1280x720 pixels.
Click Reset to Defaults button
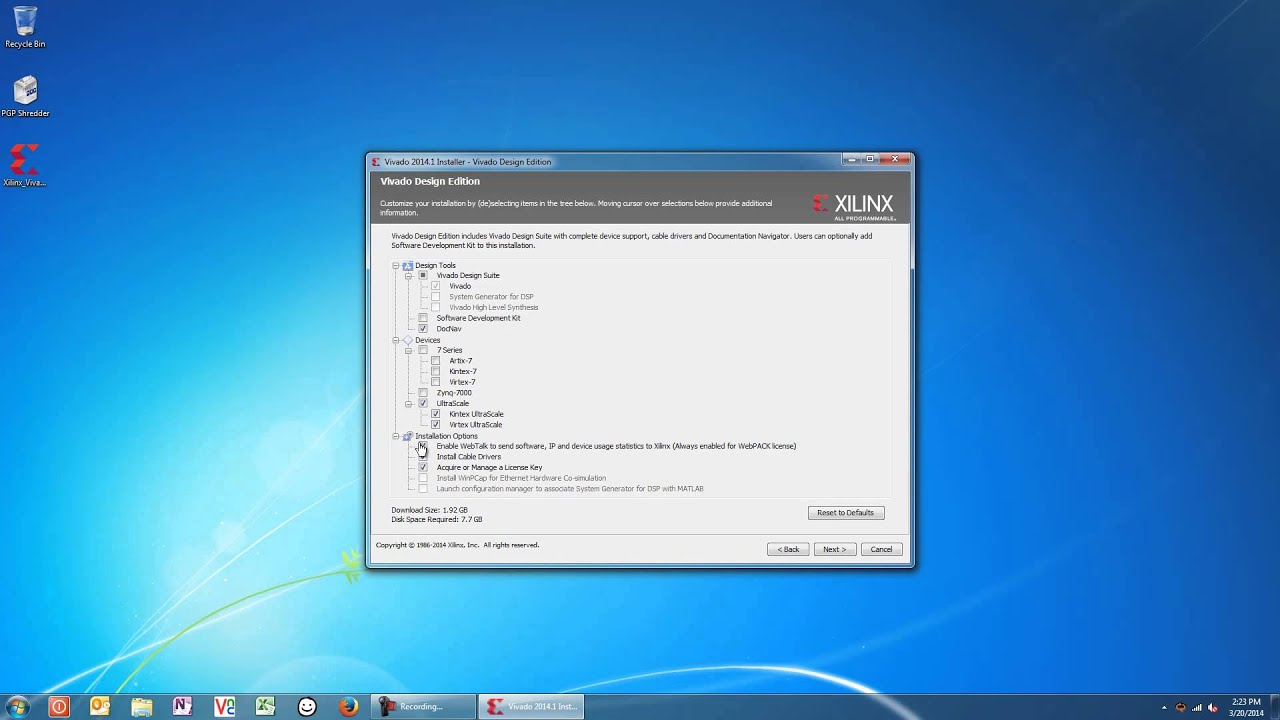[846, 512]
